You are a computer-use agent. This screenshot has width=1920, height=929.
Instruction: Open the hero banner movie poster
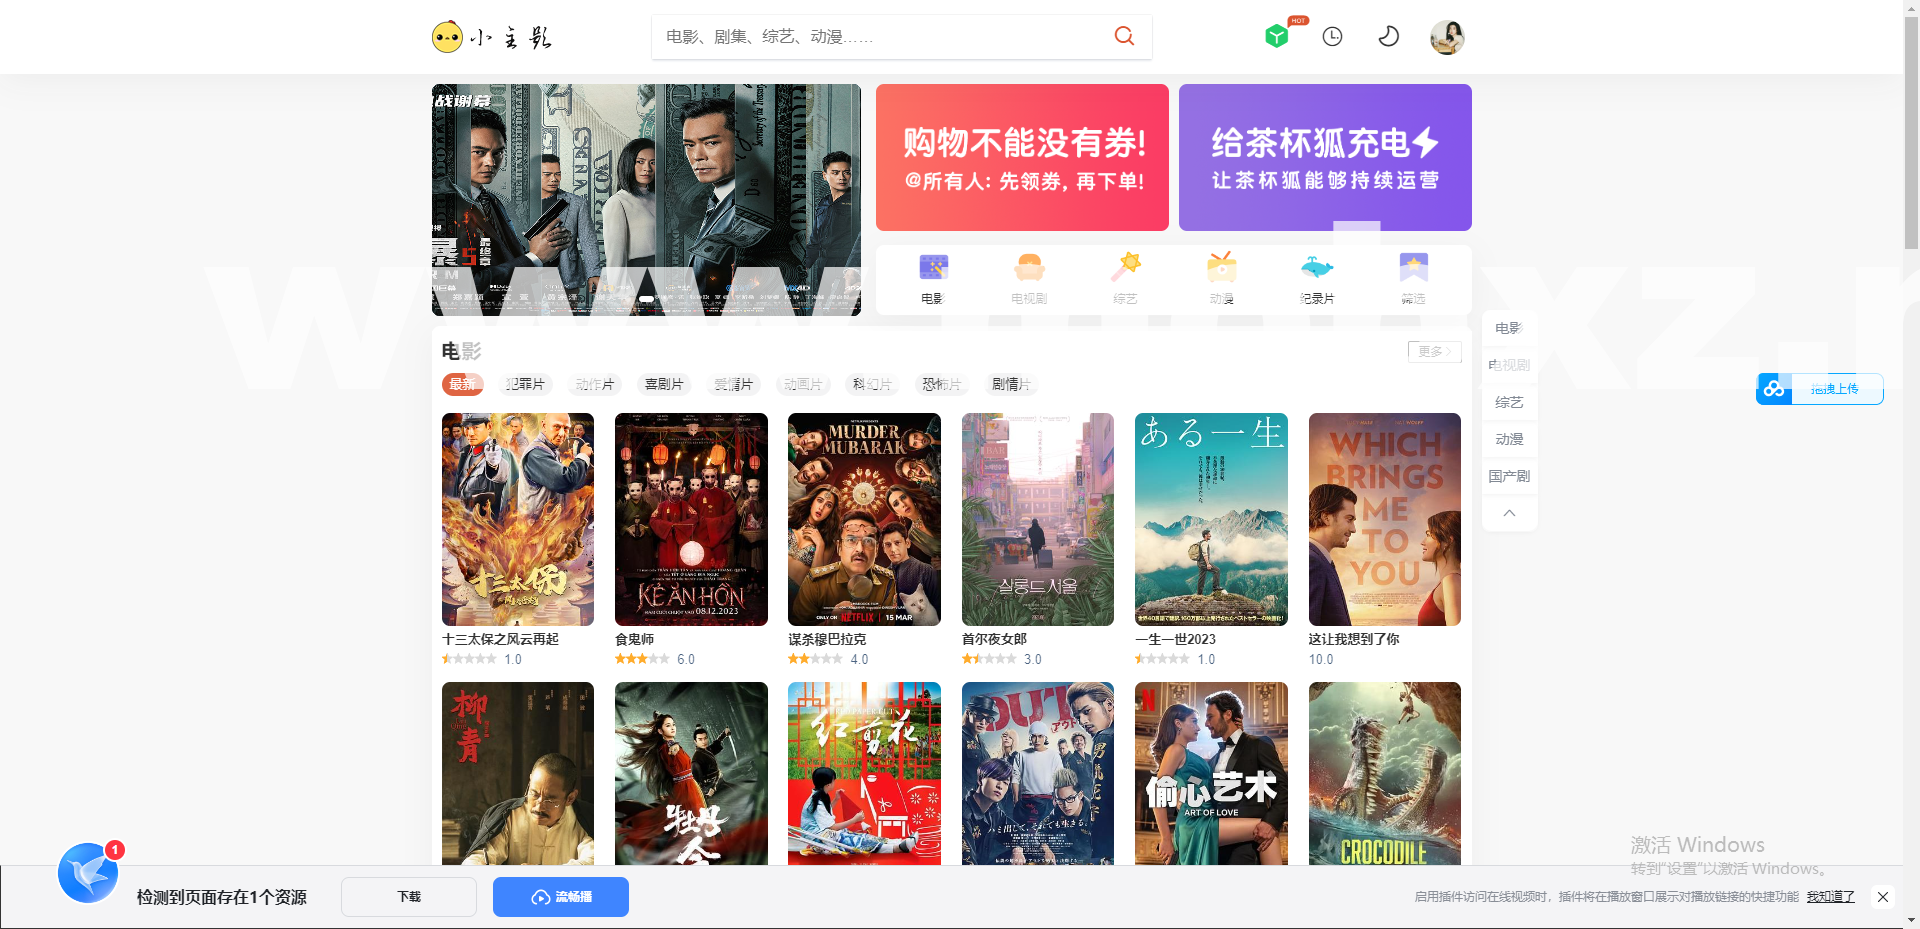coord(646,199)
